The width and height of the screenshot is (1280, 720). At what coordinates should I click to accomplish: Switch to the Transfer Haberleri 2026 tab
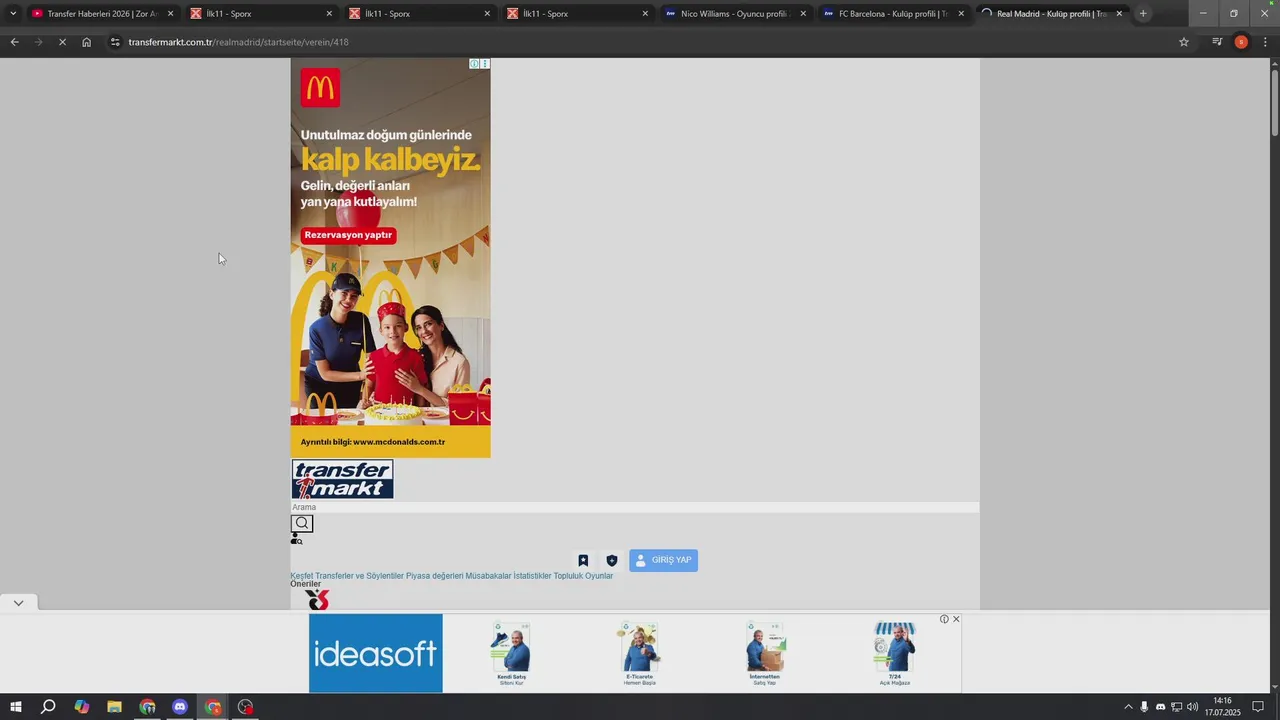point(100,14)
